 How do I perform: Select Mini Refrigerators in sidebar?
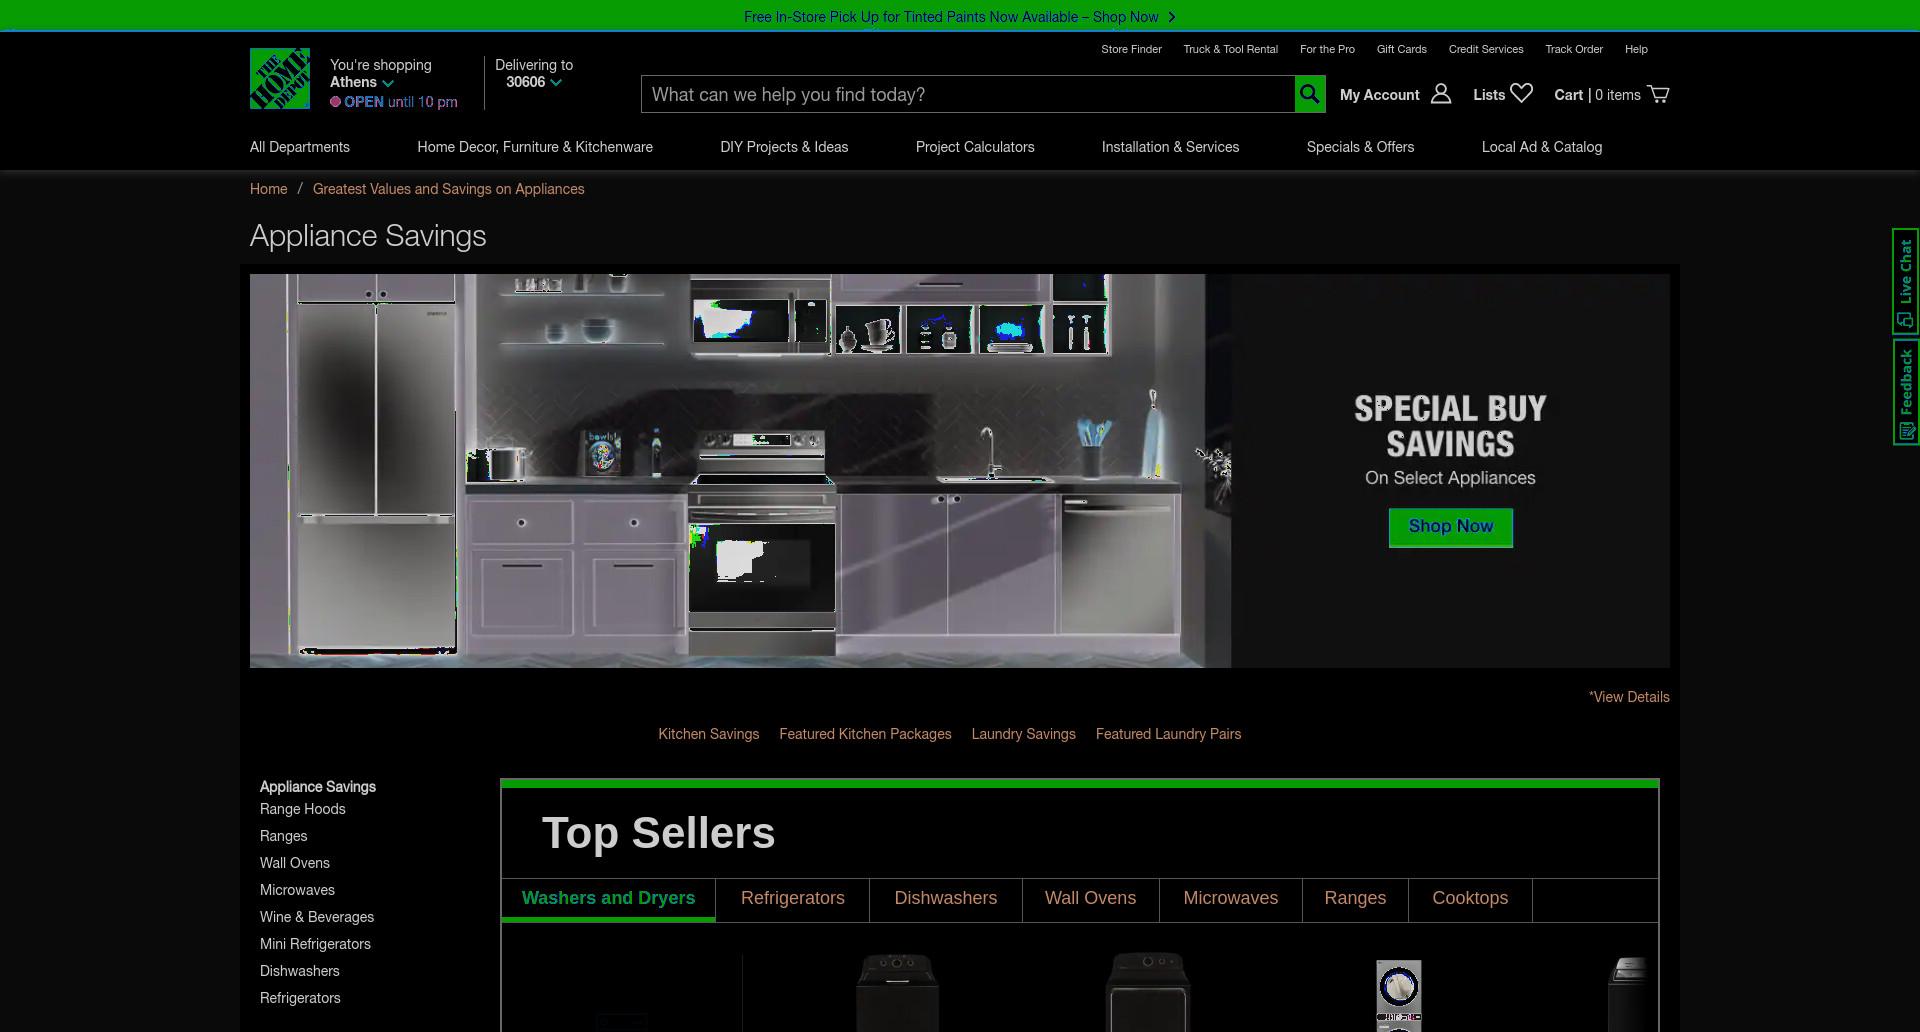tap(315, 944)
